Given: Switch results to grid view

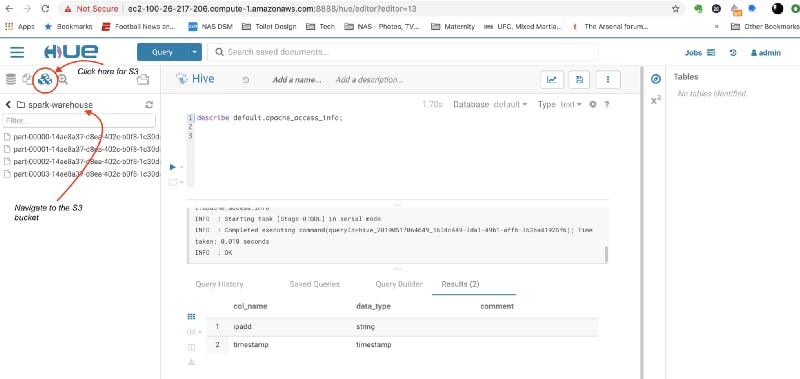Looking at the screenshot, I should pyautogui.click(x=191, y=317).
